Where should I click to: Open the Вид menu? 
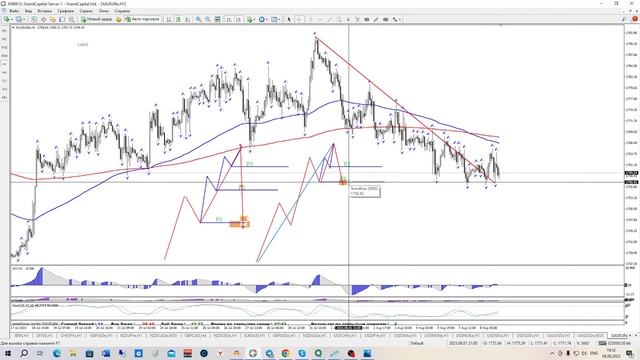(28, 11)
